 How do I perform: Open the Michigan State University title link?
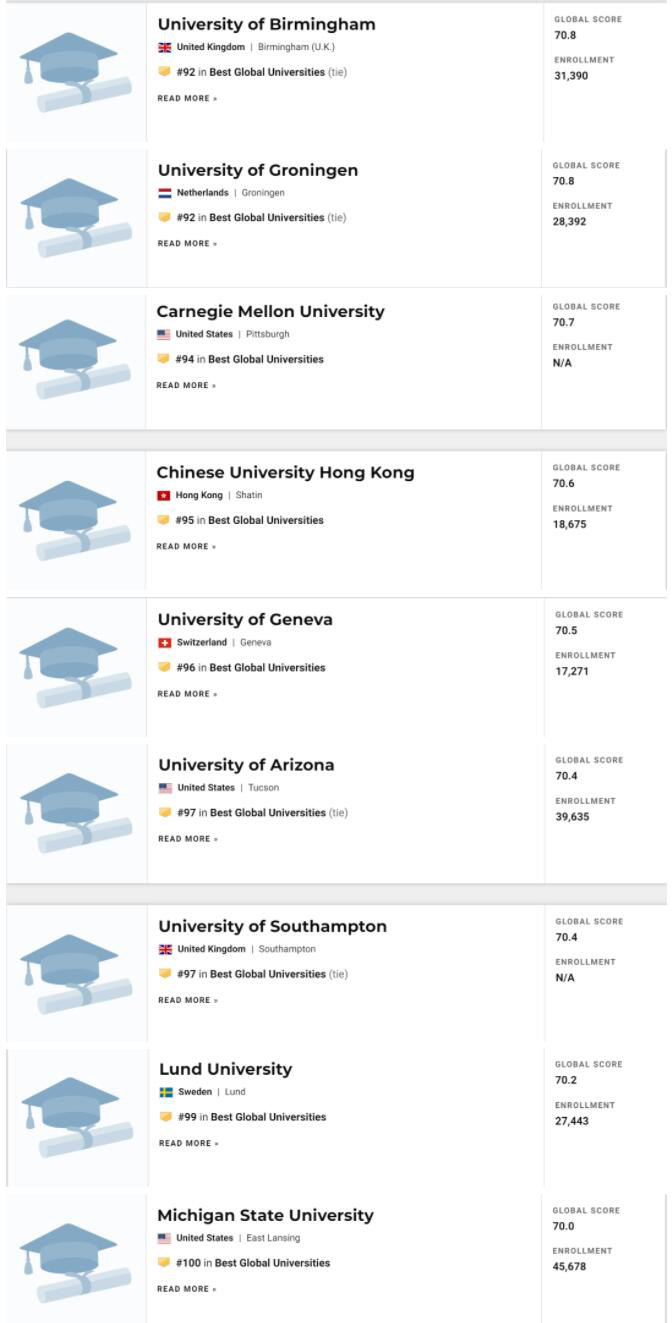(x=265, y=1215)
